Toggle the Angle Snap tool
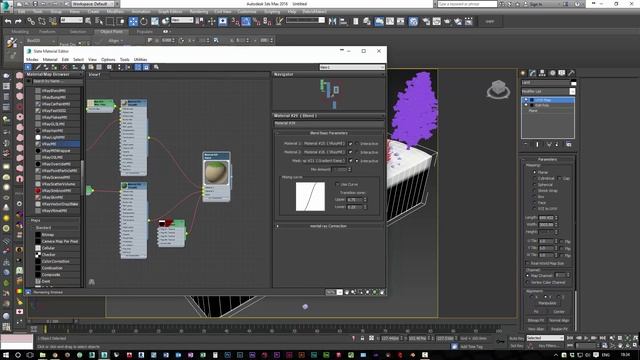This screenshot has width=640, height=360. tap(246, 21)
